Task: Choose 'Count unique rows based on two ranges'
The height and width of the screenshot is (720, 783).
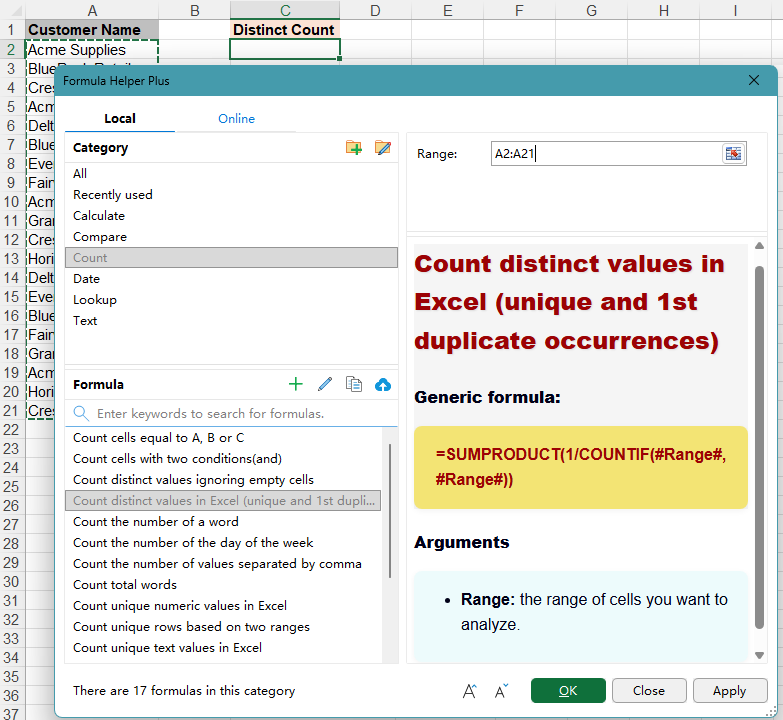Action: [223, 627]
